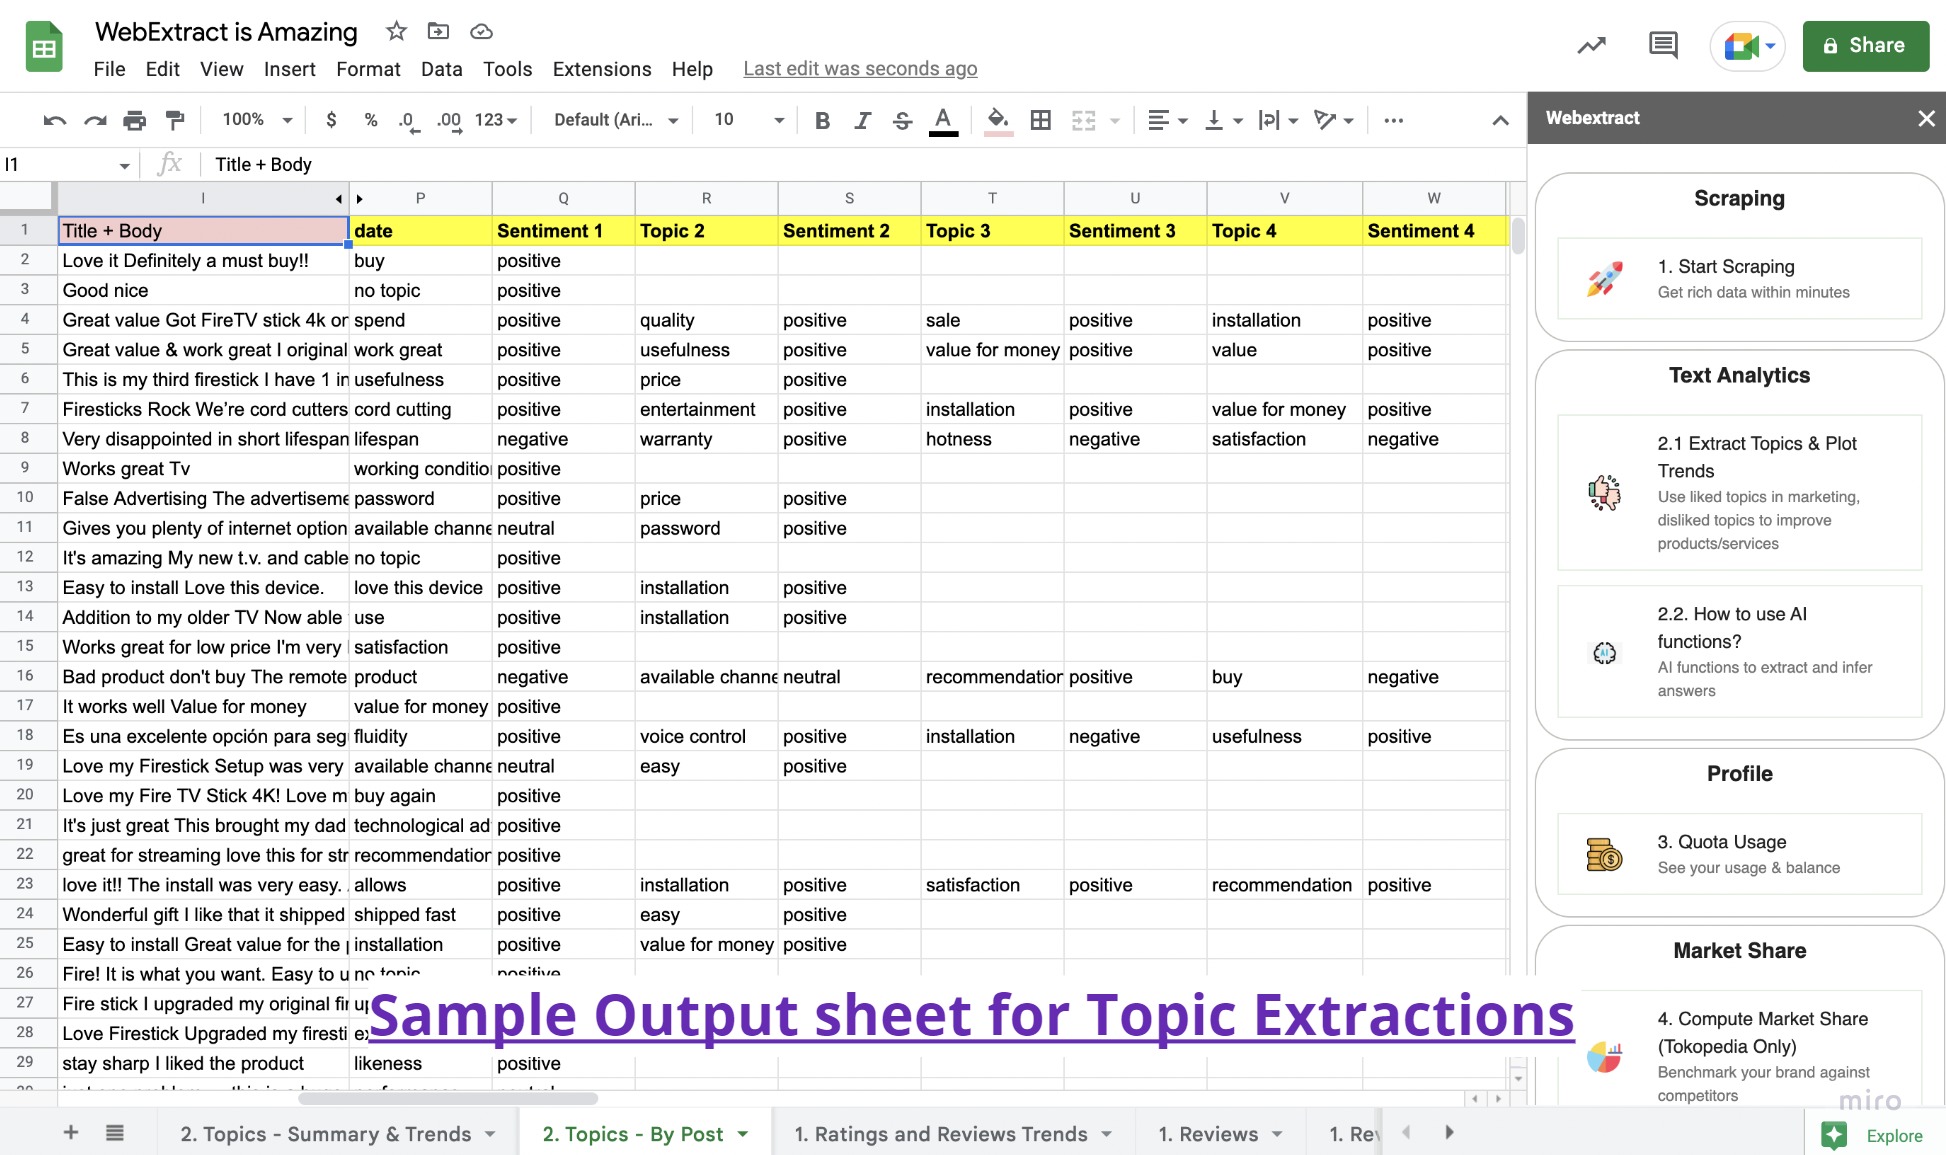Open the Extensions menu
This screenshot has width=1946, height=1155.
pos(601,69)
